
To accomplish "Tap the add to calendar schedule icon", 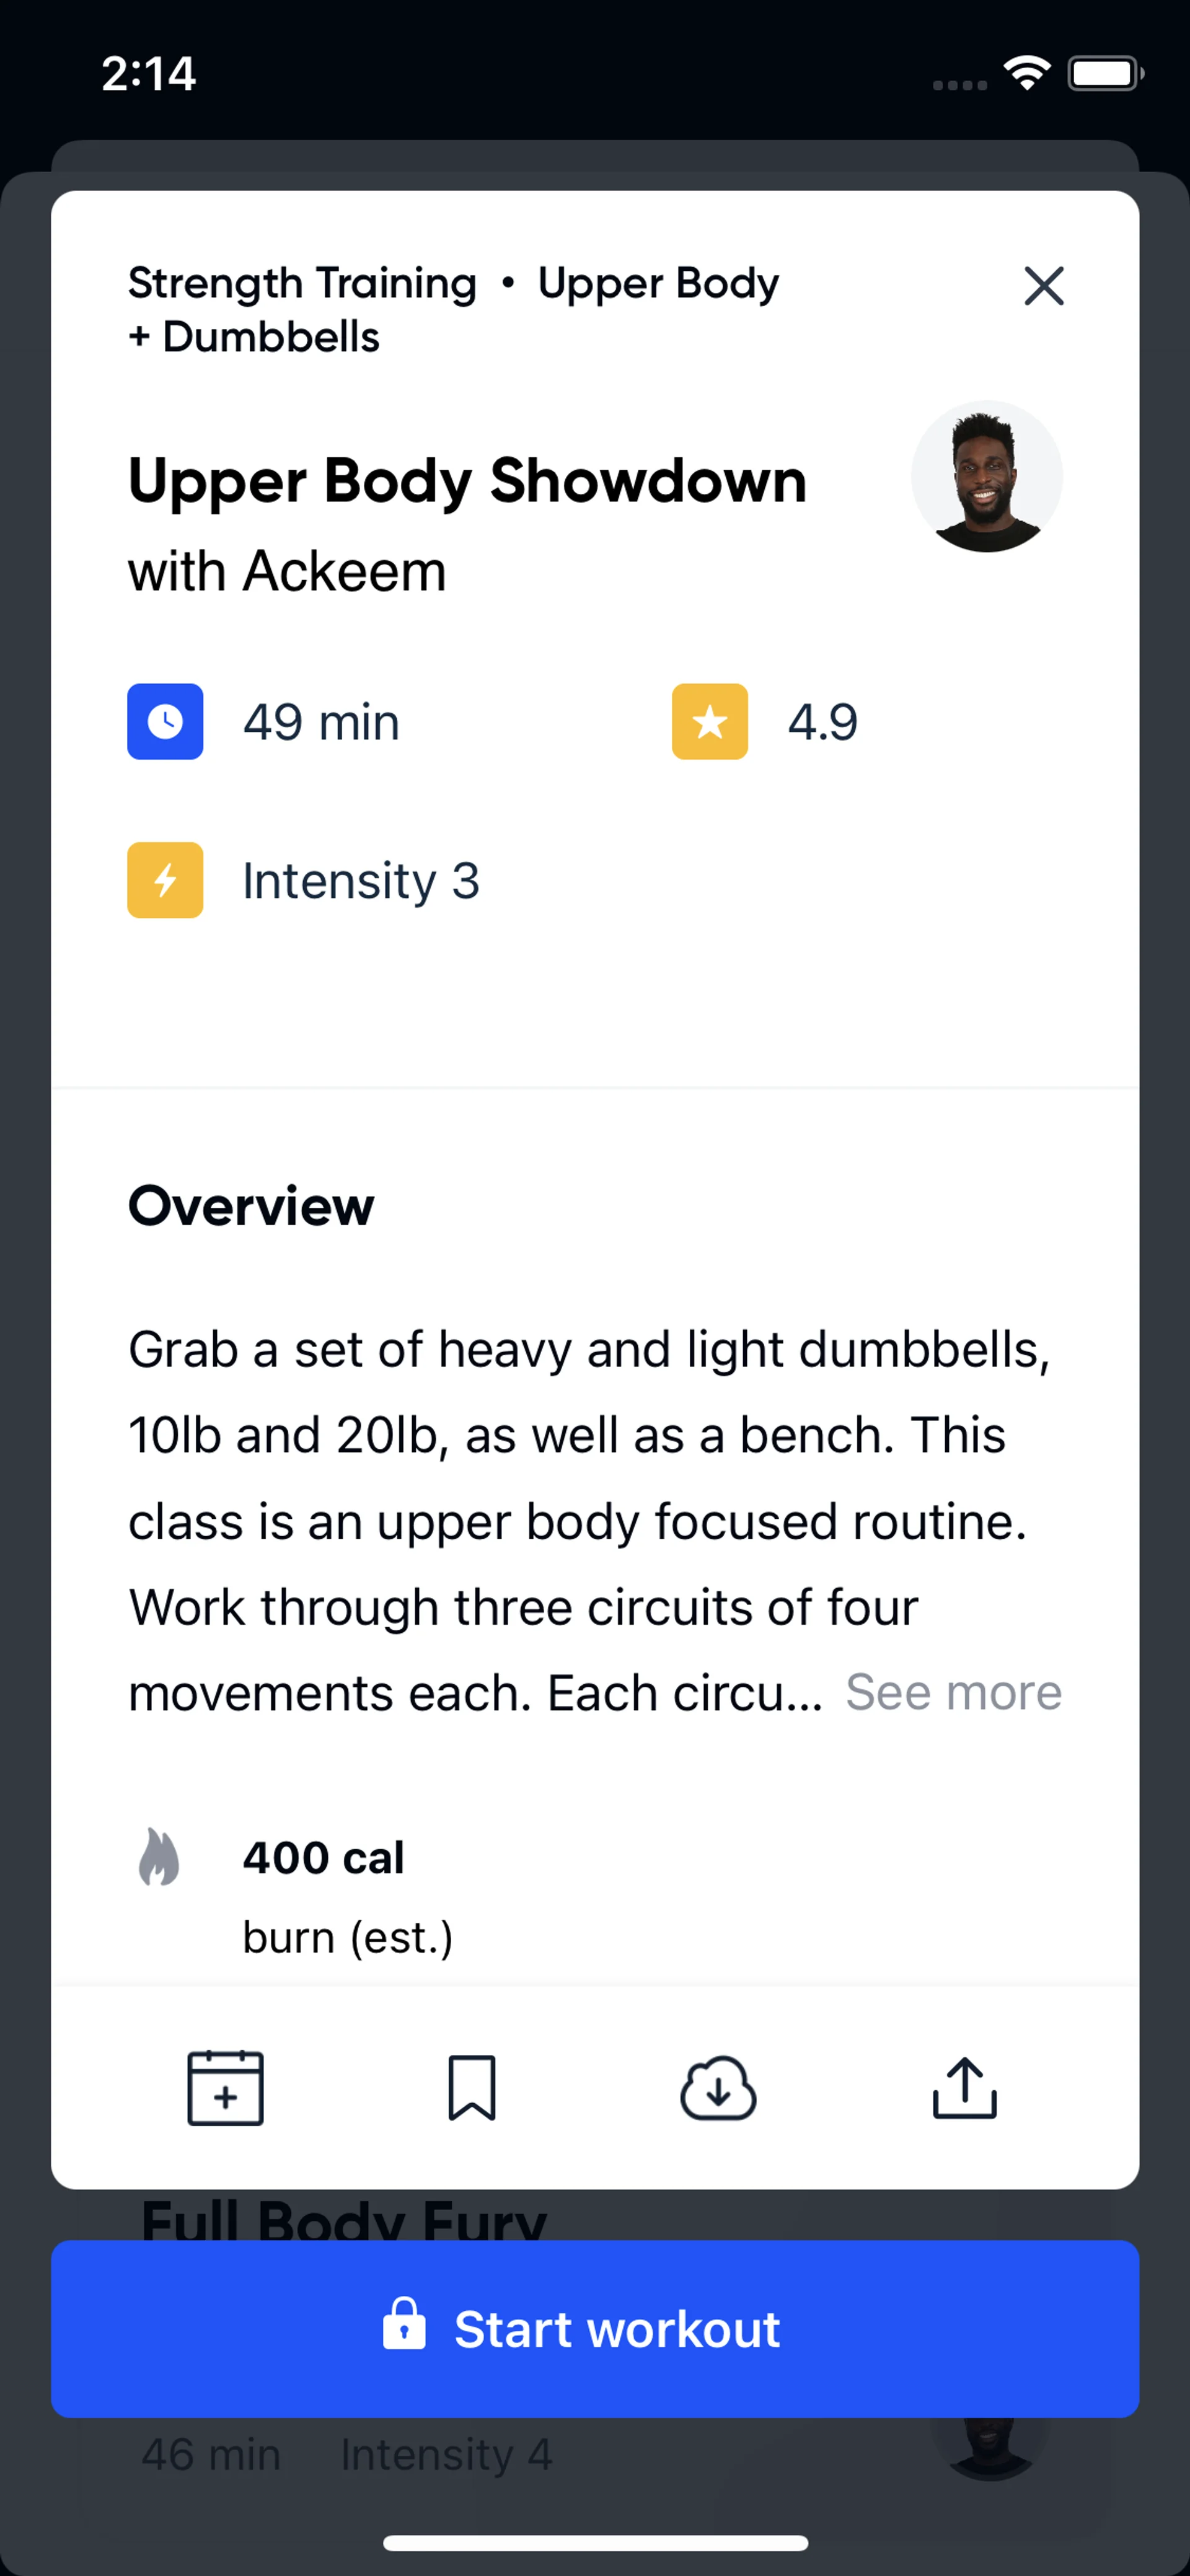I will click(x=225, y=2088).
